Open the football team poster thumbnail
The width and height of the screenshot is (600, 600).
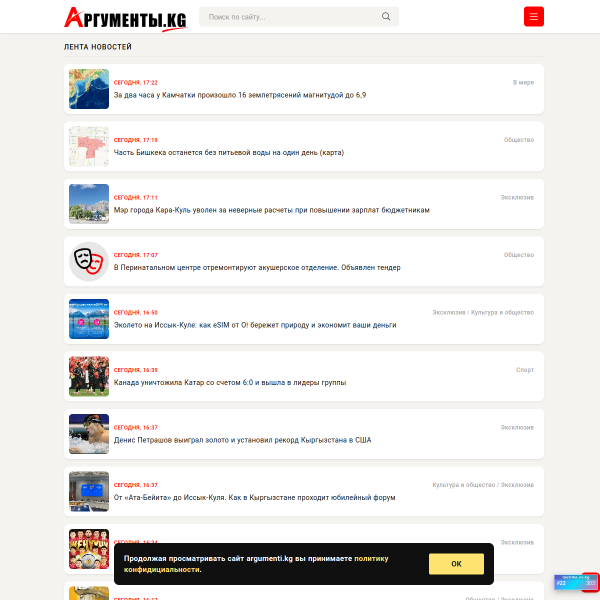pyautogui.click(x=89, y=549)
